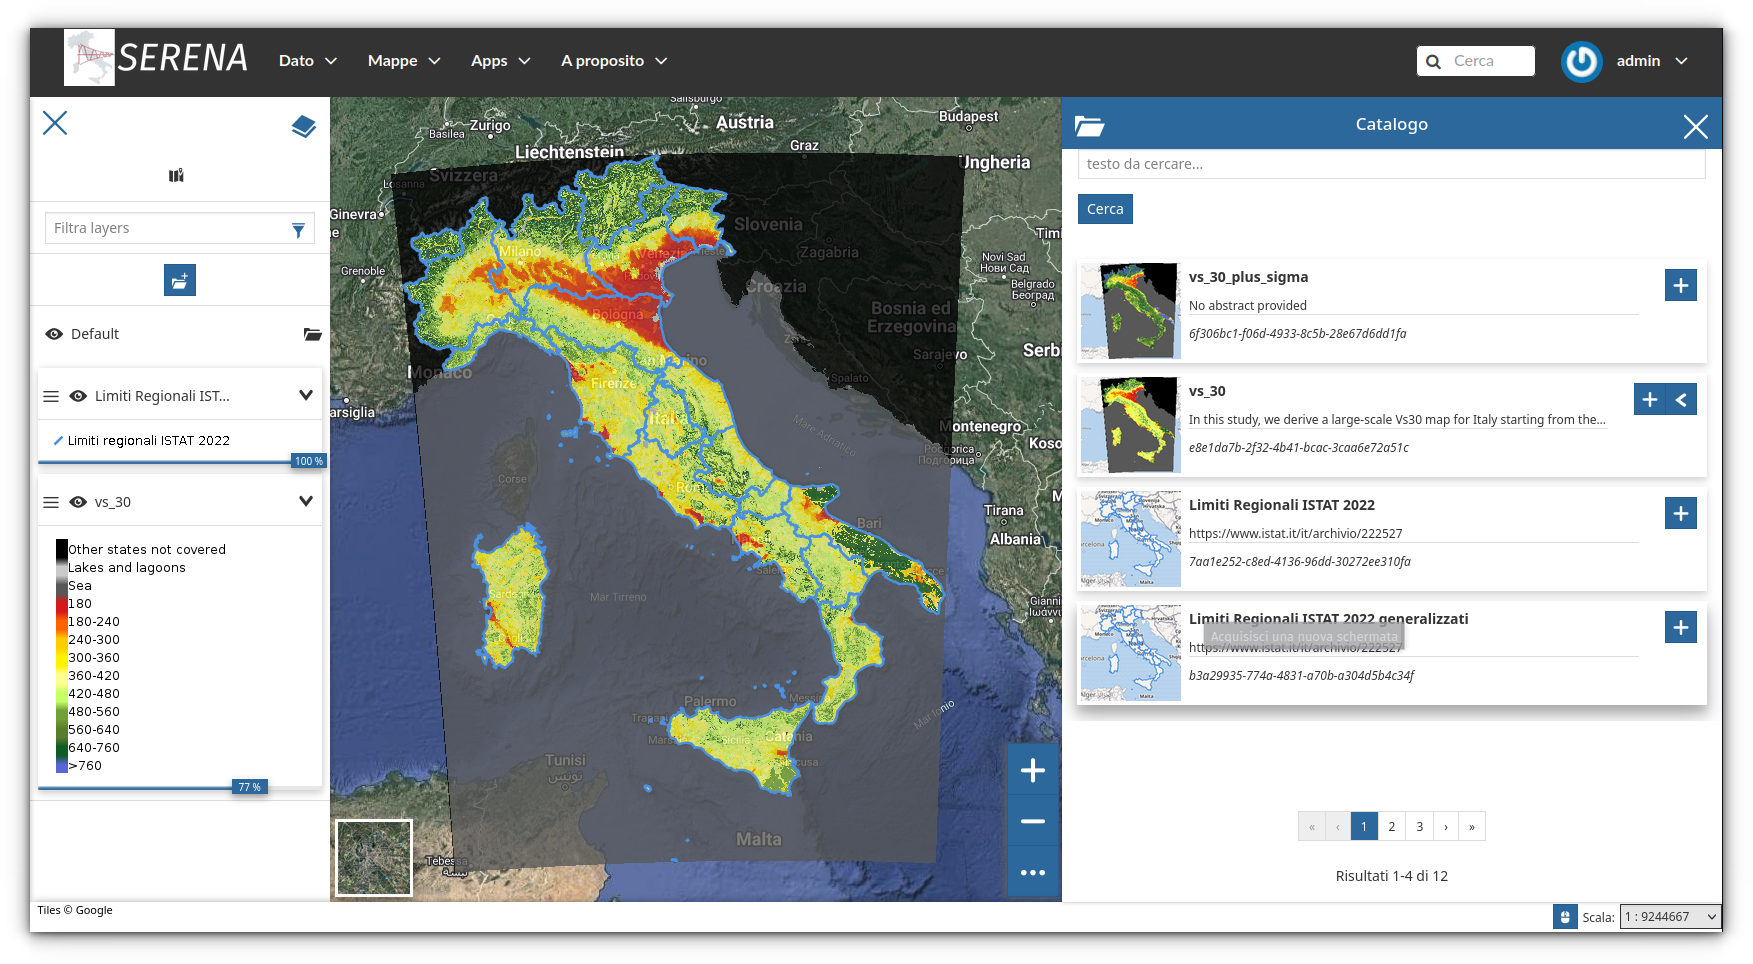Click the 'Other states not covered' legend text
1753x964 pixels.
147,549
